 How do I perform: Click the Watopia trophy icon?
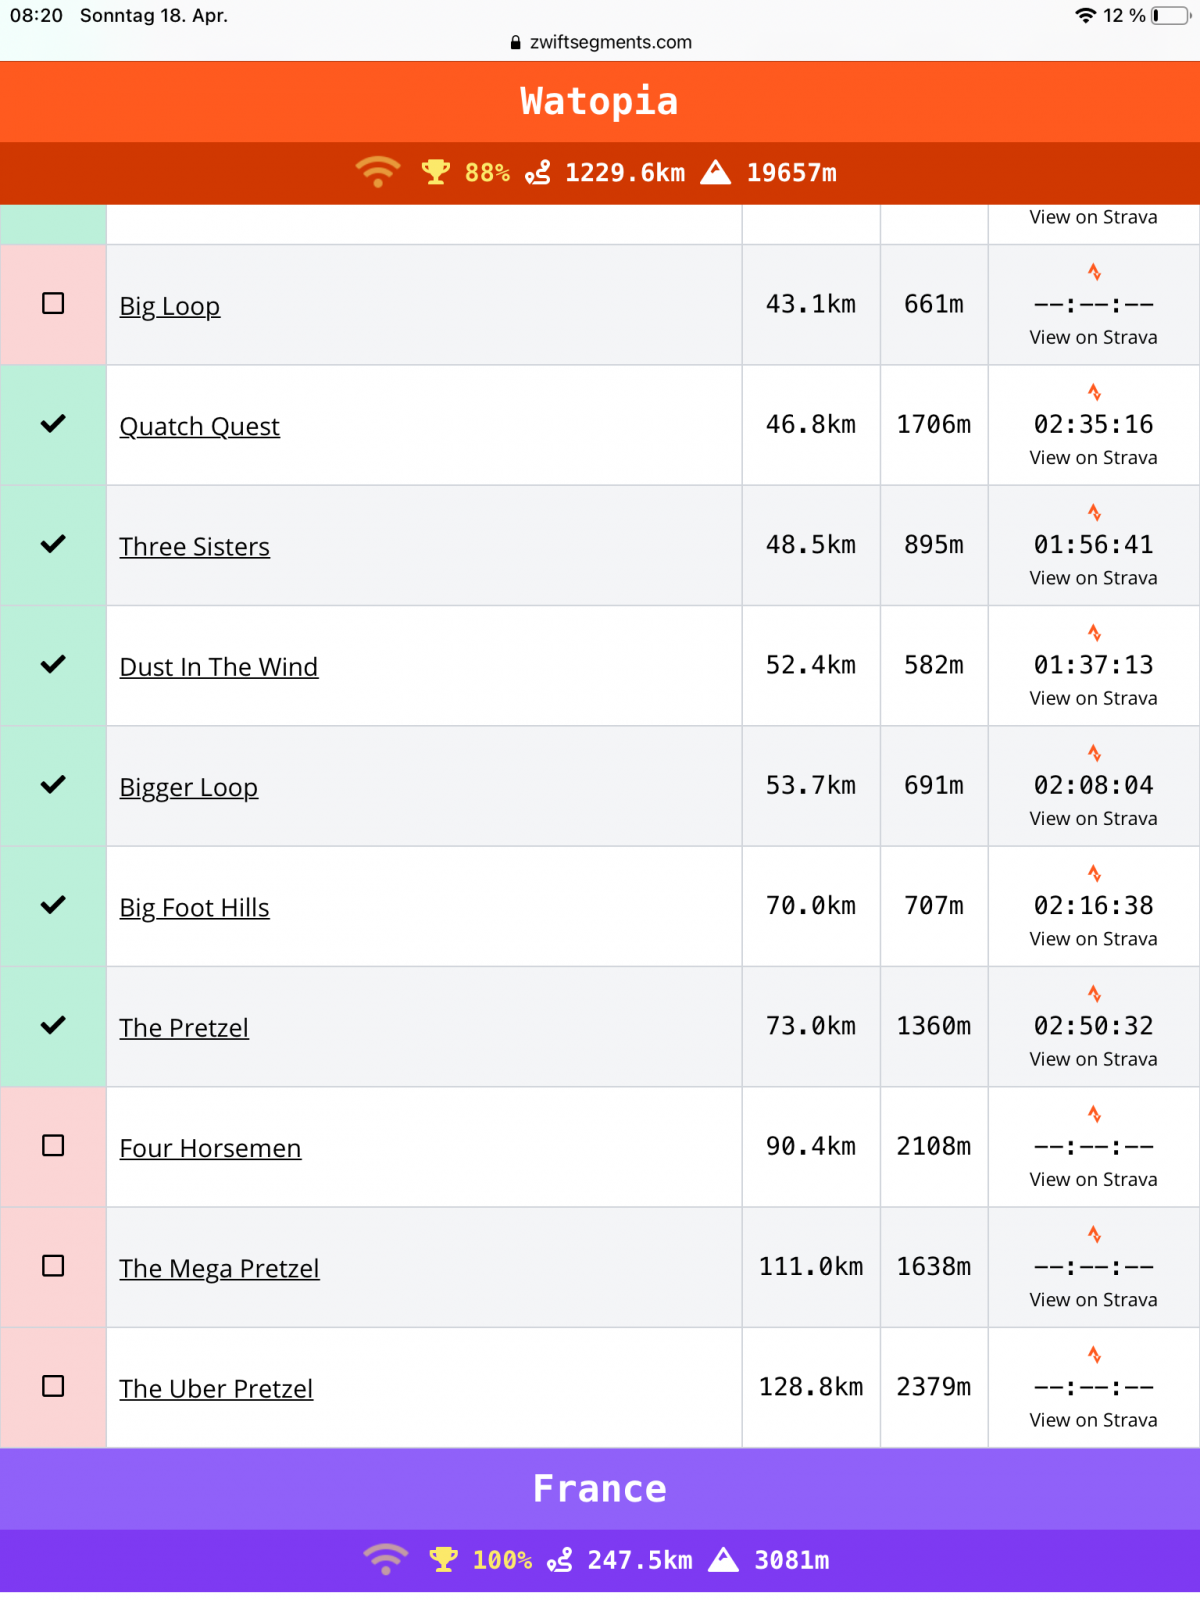click(x=435, y=172)
